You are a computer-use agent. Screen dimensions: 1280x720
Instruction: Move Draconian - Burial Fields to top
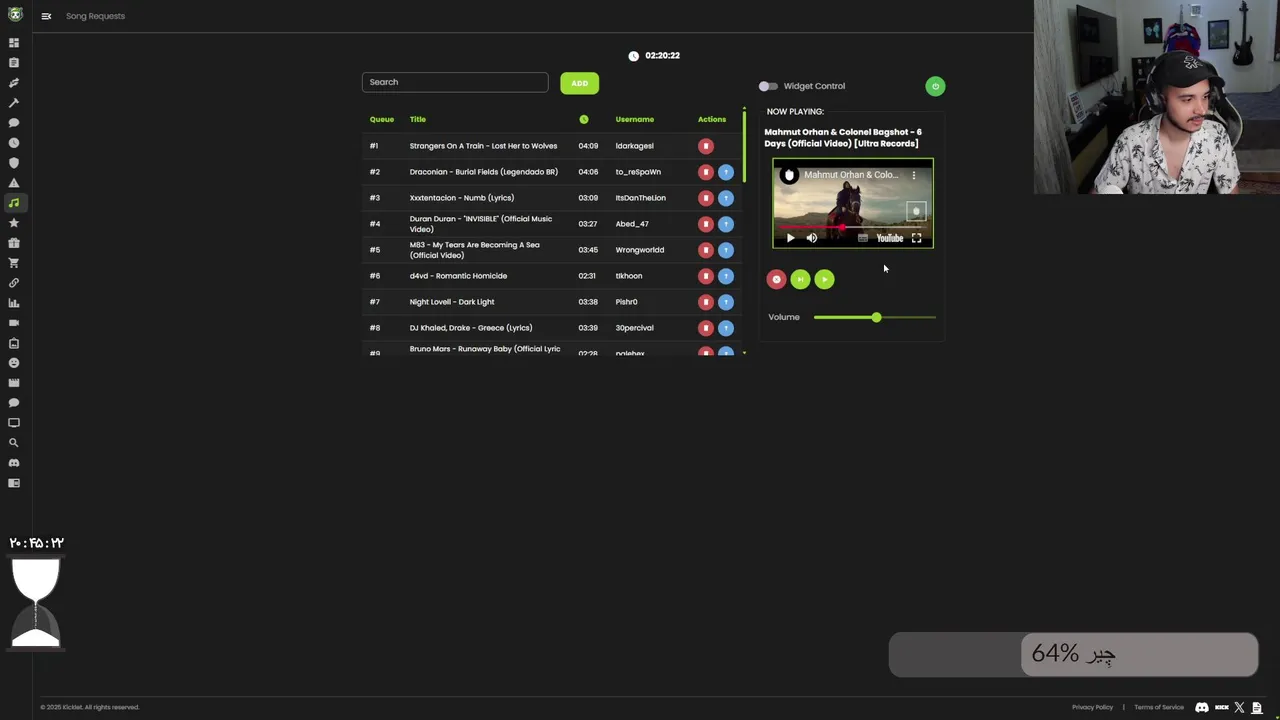point(726,172)
